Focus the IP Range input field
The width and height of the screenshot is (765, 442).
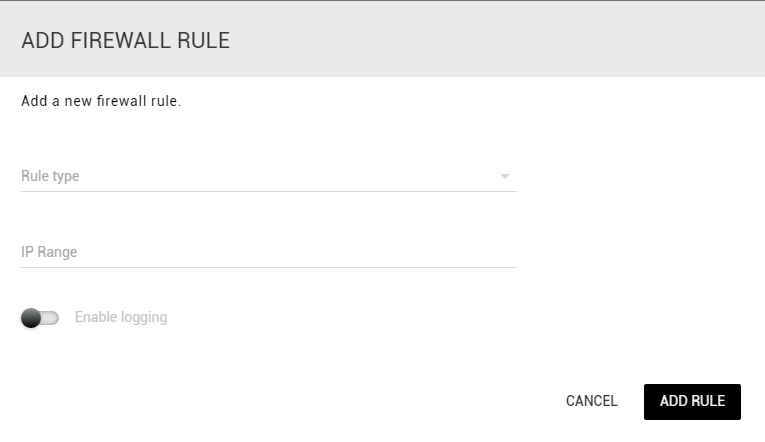tap(269, 252)
